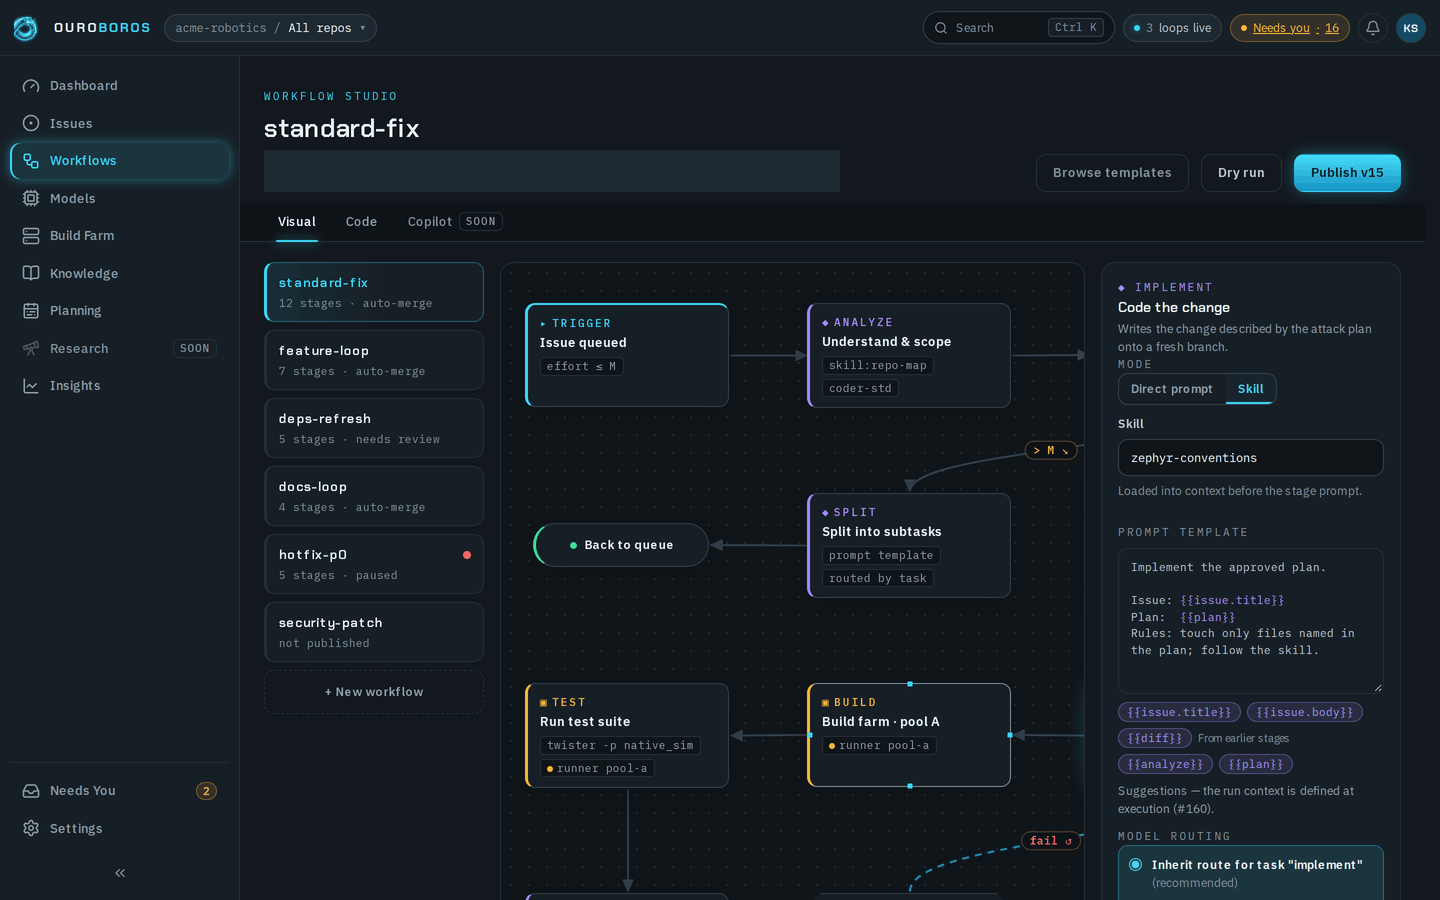Select the Trigger Issue queued node

[627, 355]
